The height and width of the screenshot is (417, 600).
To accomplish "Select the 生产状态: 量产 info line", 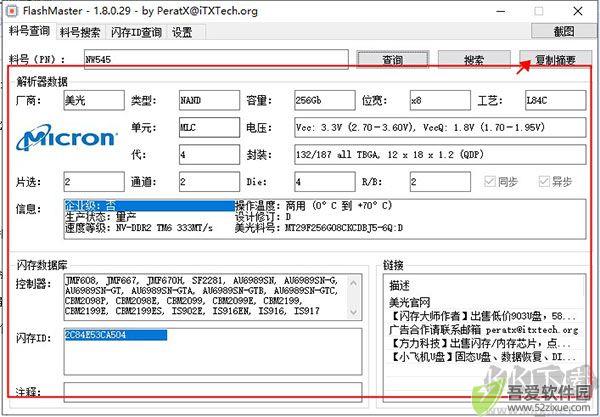I will [x=101, y=217].
